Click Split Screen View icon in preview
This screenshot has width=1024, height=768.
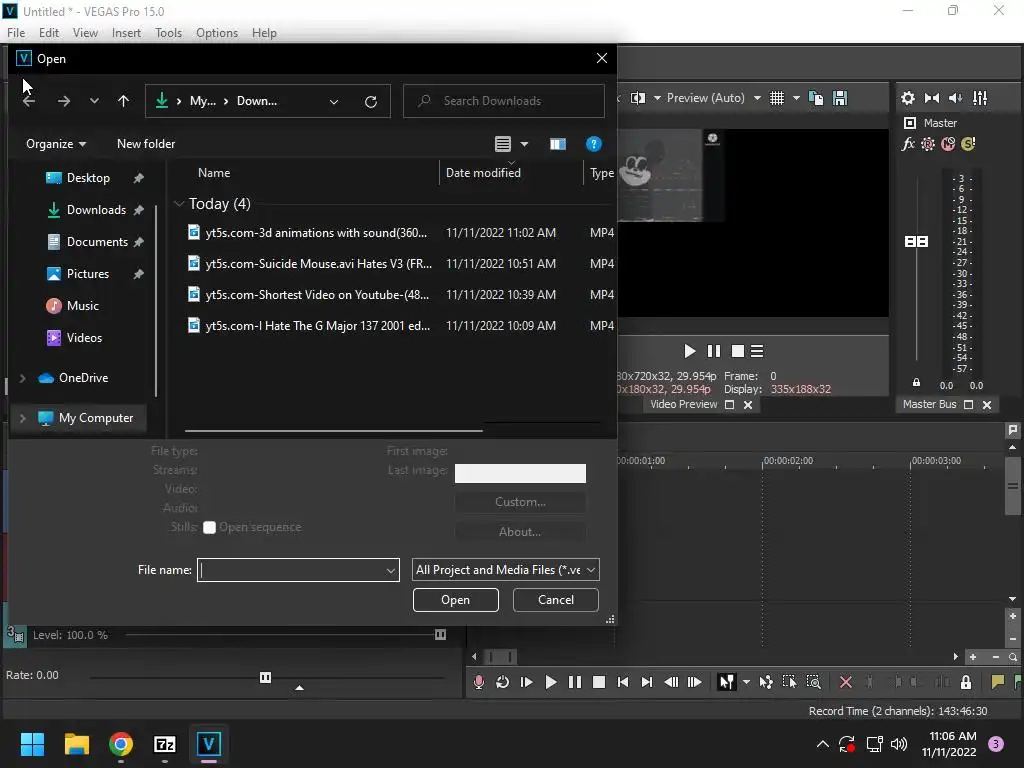(638, 98)
